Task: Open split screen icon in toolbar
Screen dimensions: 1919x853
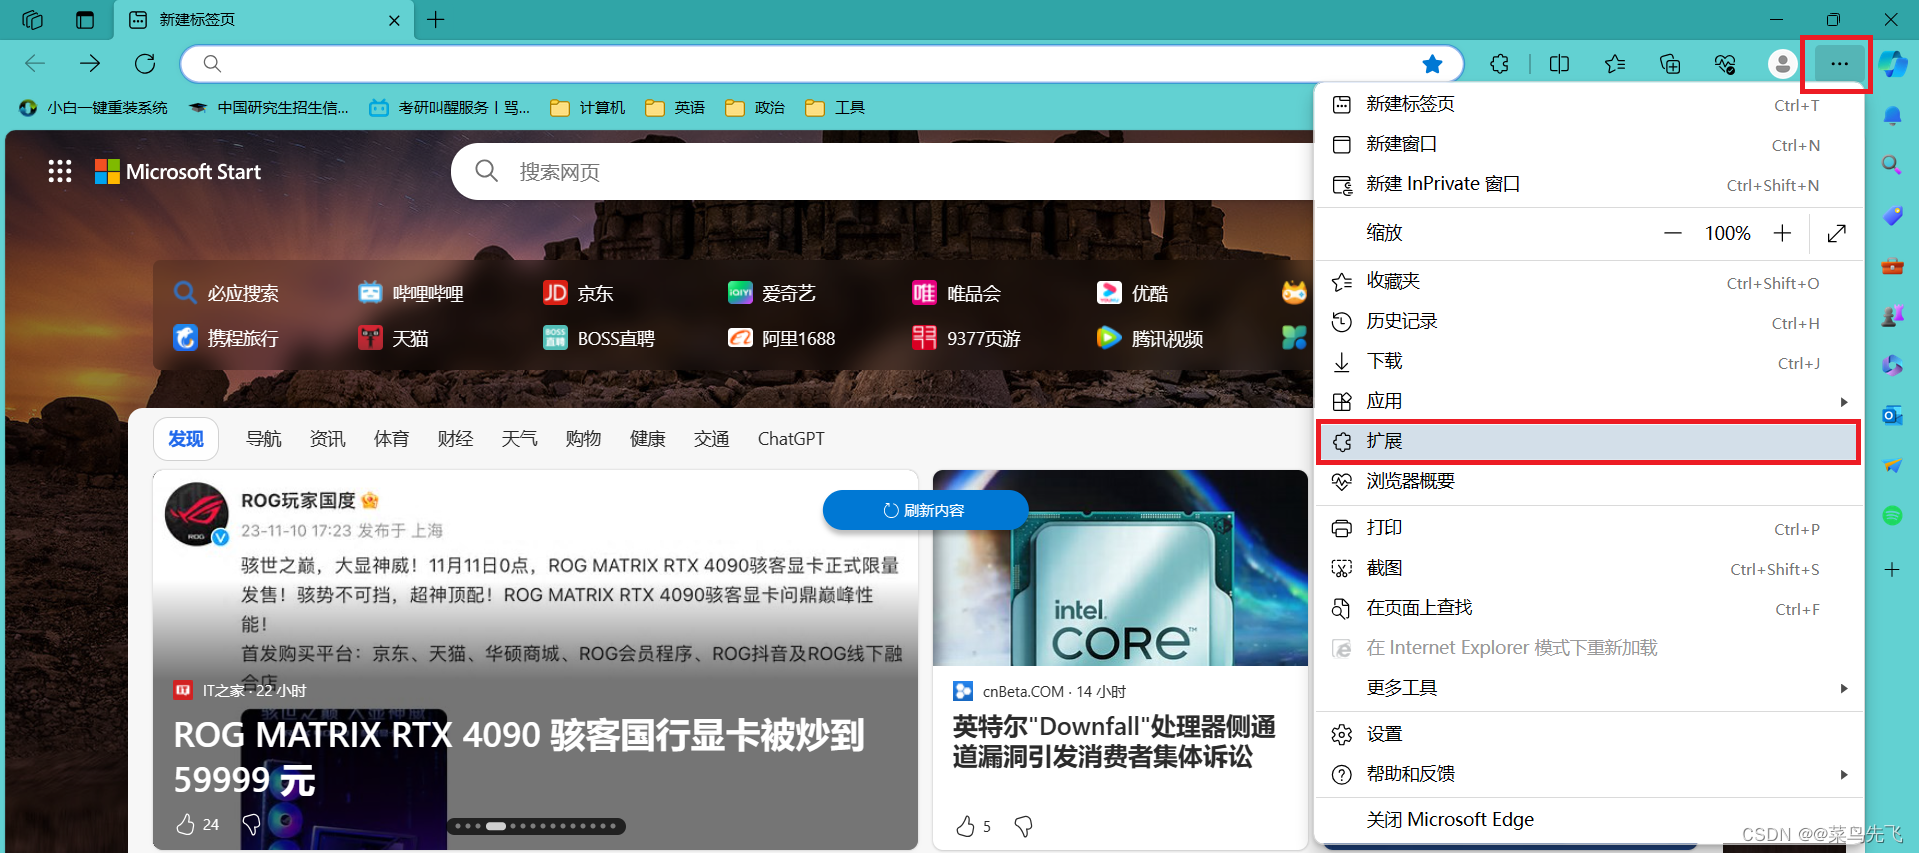Action: tap(1559, 64)
